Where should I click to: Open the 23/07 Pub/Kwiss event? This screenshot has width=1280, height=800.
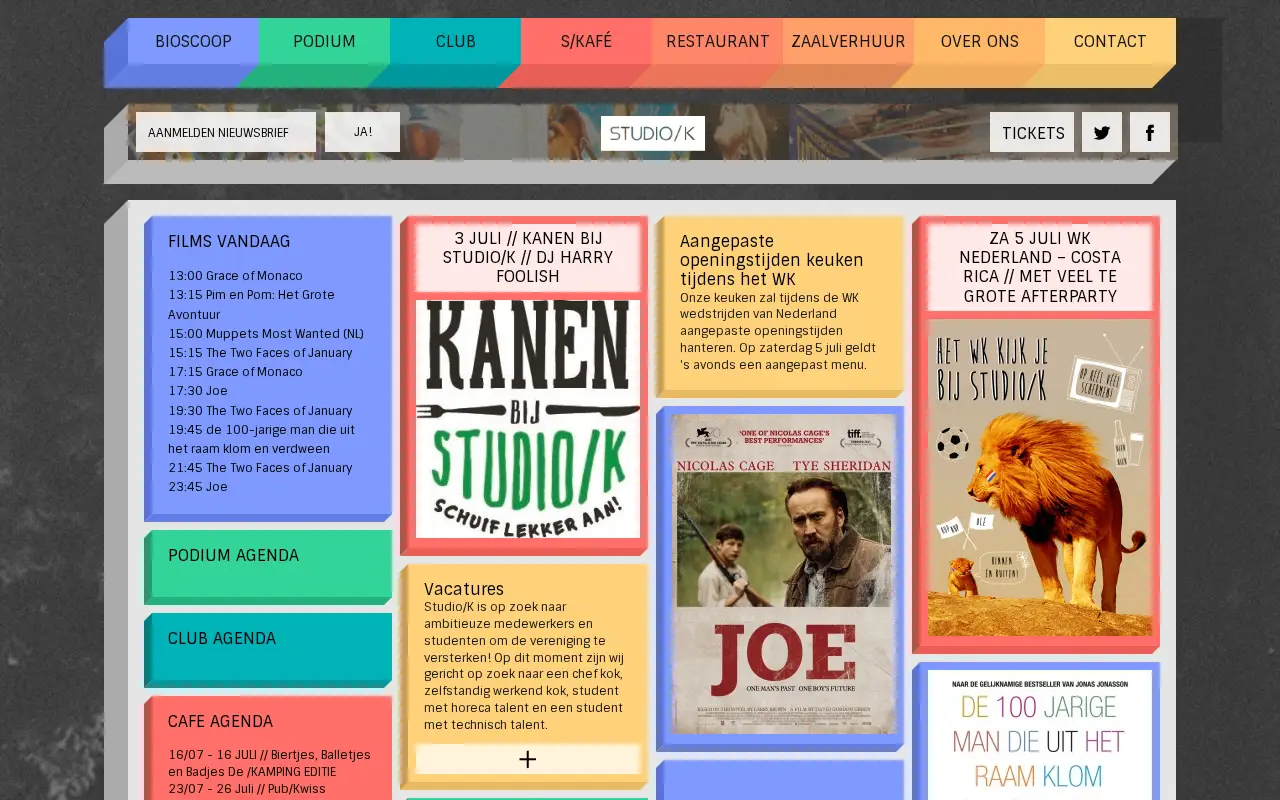247,789
